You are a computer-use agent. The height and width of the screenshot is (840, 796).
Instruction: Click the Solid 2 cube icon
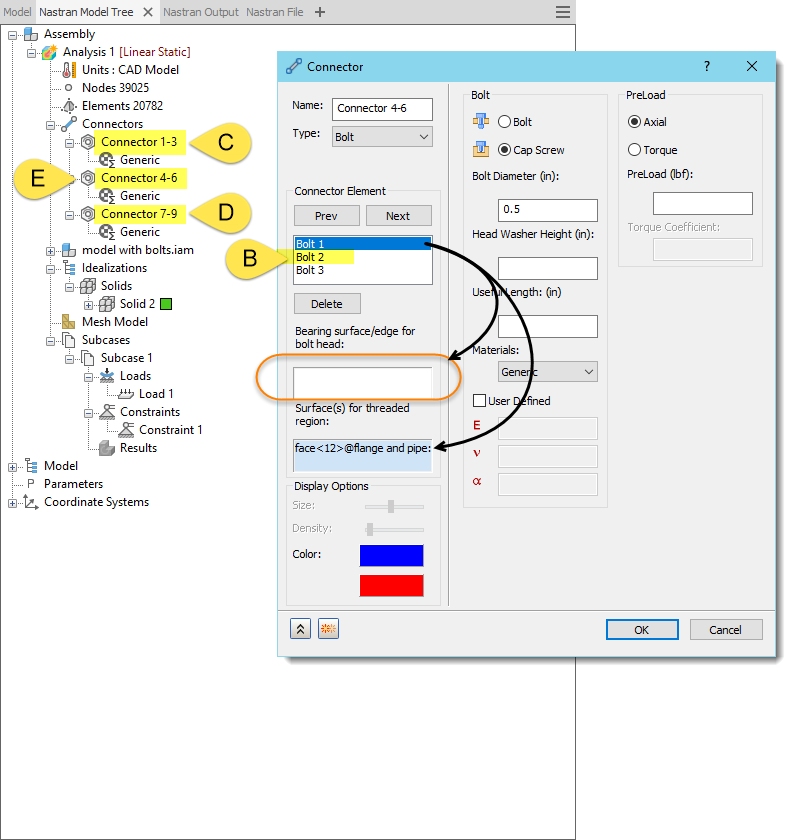[107, 304]
